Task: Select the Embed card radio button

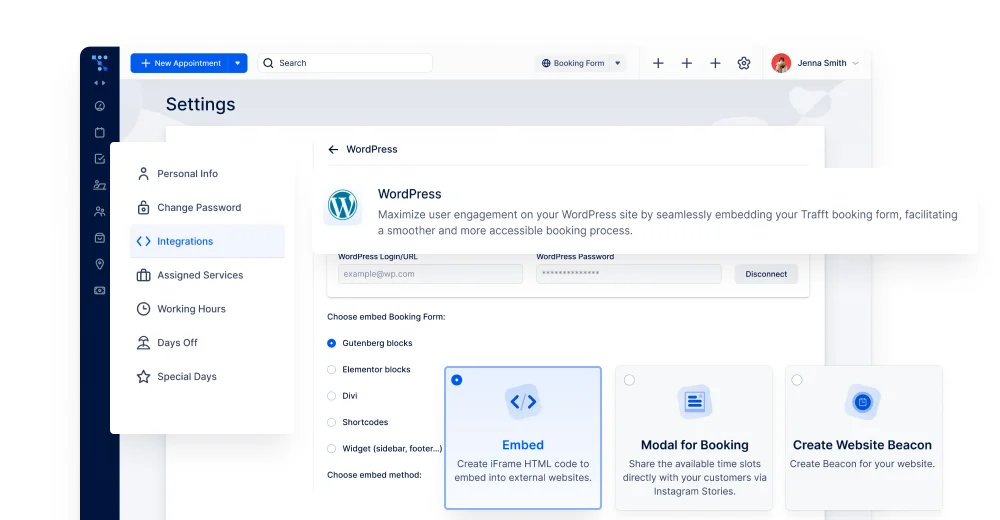Action: coord(457,380)
